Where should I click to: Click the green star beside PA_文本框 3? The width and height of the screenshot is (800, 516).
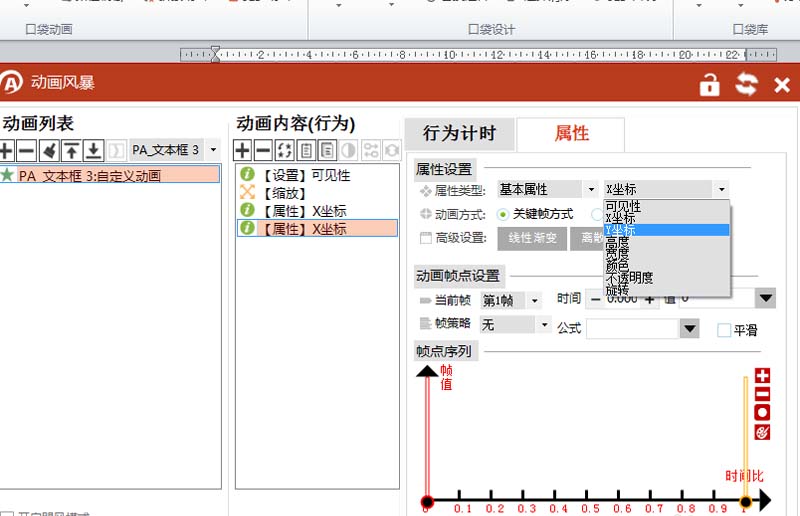coord(7,175)
